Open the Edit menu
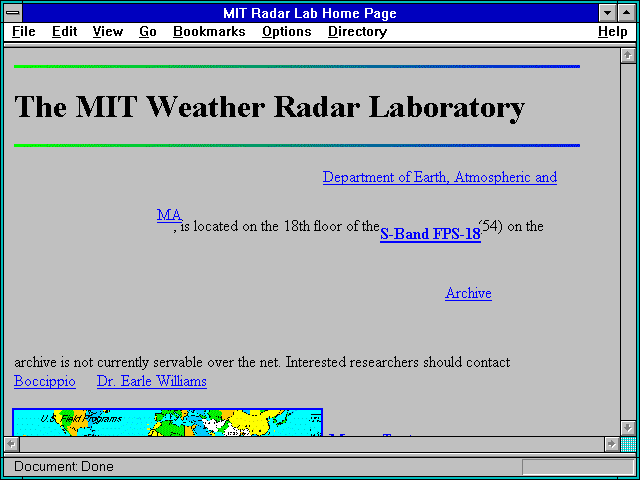This screenshot has width=640, height=480. click(x=64, y=32)
